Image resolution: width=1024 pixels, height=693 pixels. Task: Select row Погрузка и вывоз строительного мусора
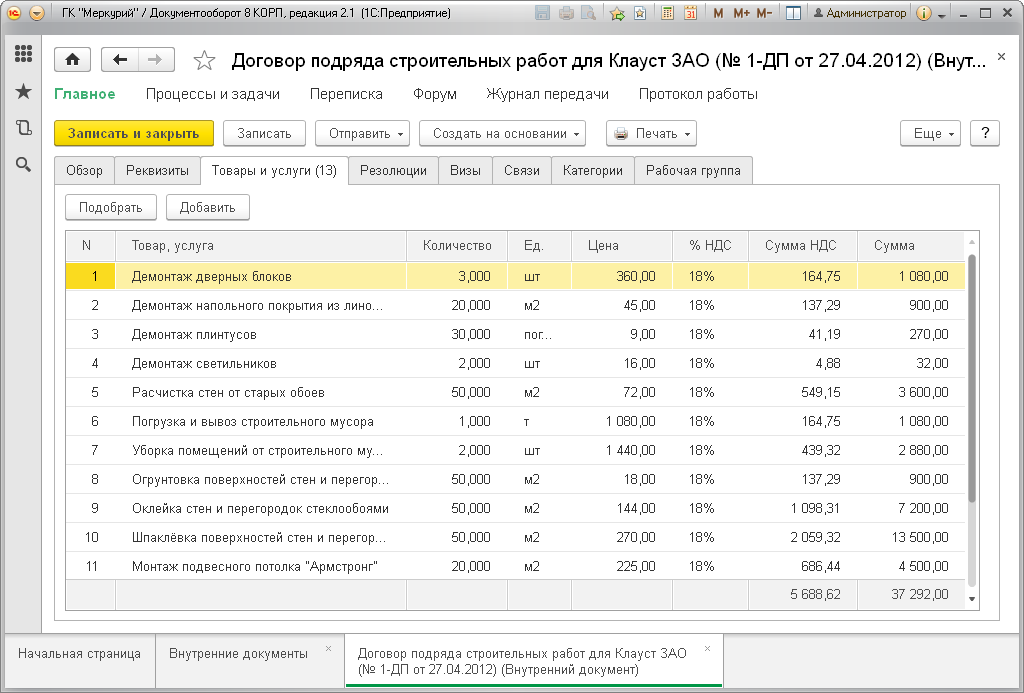coord(515,421)
